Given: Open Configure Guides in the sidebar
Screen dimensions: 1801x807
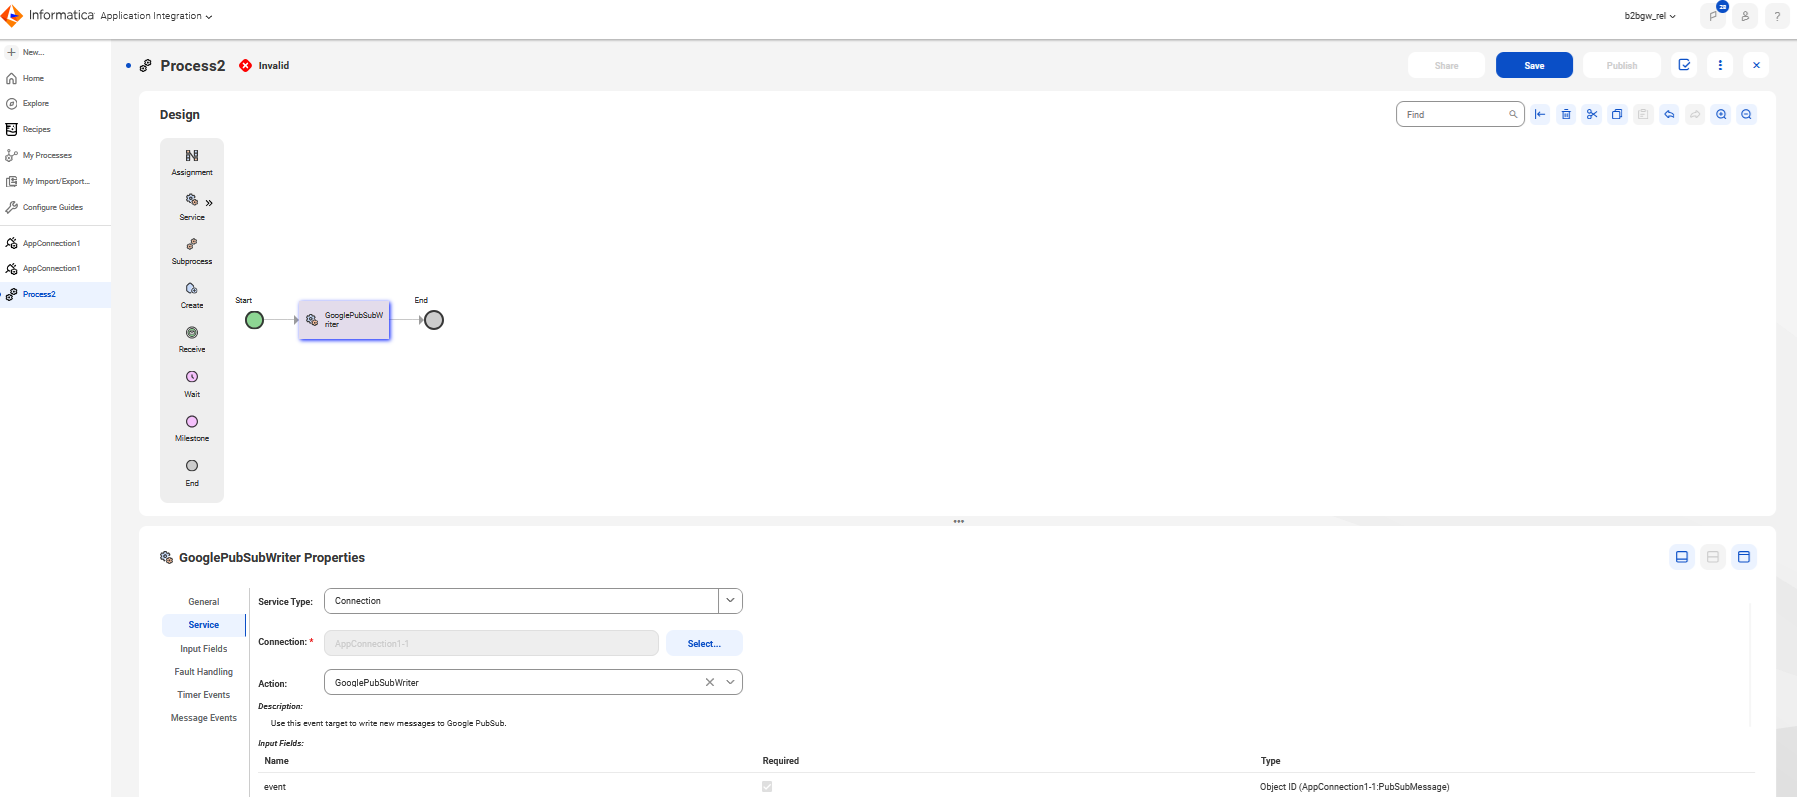Looking at the screenshot, I should 52,207.
